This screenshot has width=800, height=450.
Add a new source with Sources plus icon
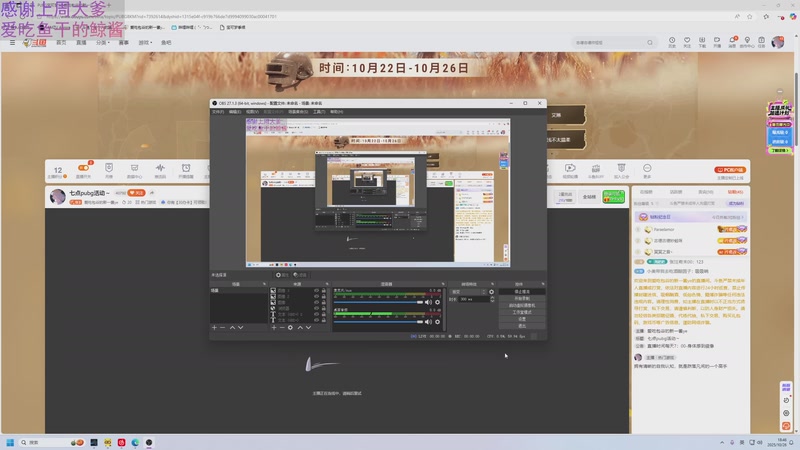point(274,328)
